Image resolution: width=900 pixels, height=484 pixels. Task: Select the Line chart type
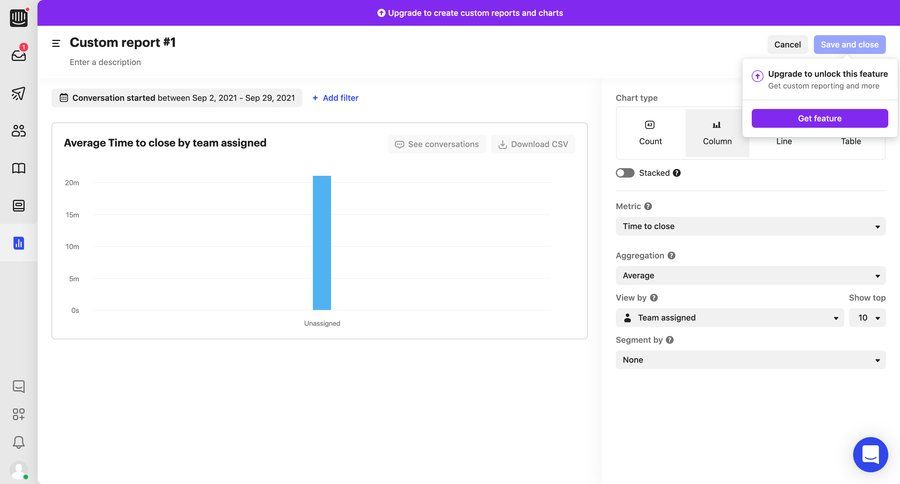(x=783, y=141)
